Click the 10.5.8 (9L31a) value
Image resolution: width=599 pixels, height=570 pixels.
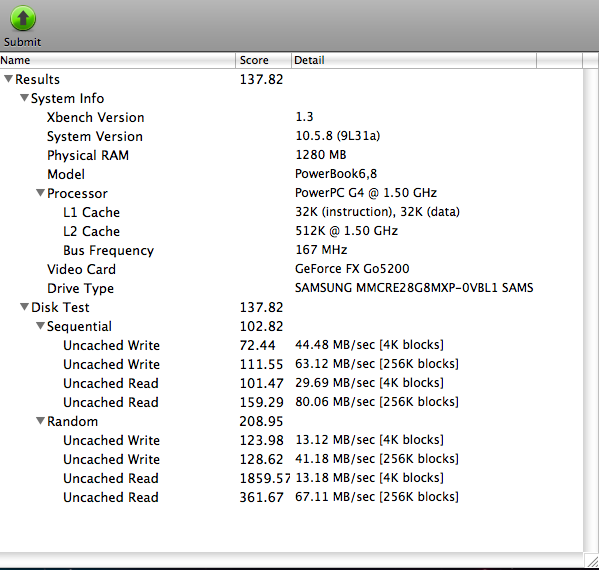pyautogui.click(x=338, y=136)
